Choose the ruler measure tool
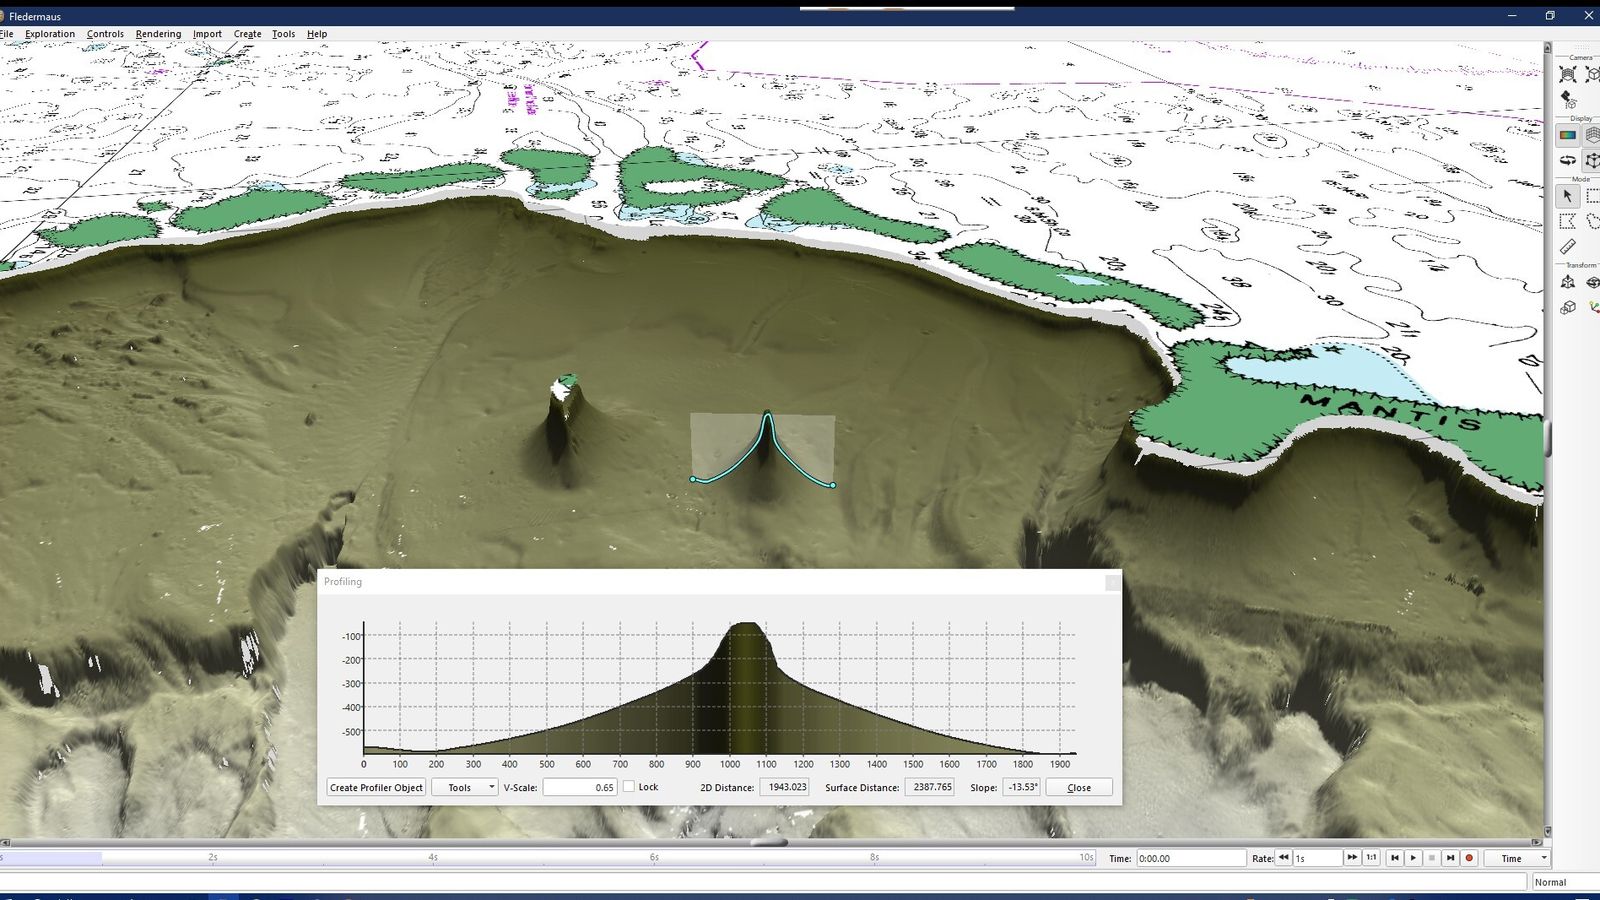The width and height of the screenshot is (1600, 900). coord(1567,247)
